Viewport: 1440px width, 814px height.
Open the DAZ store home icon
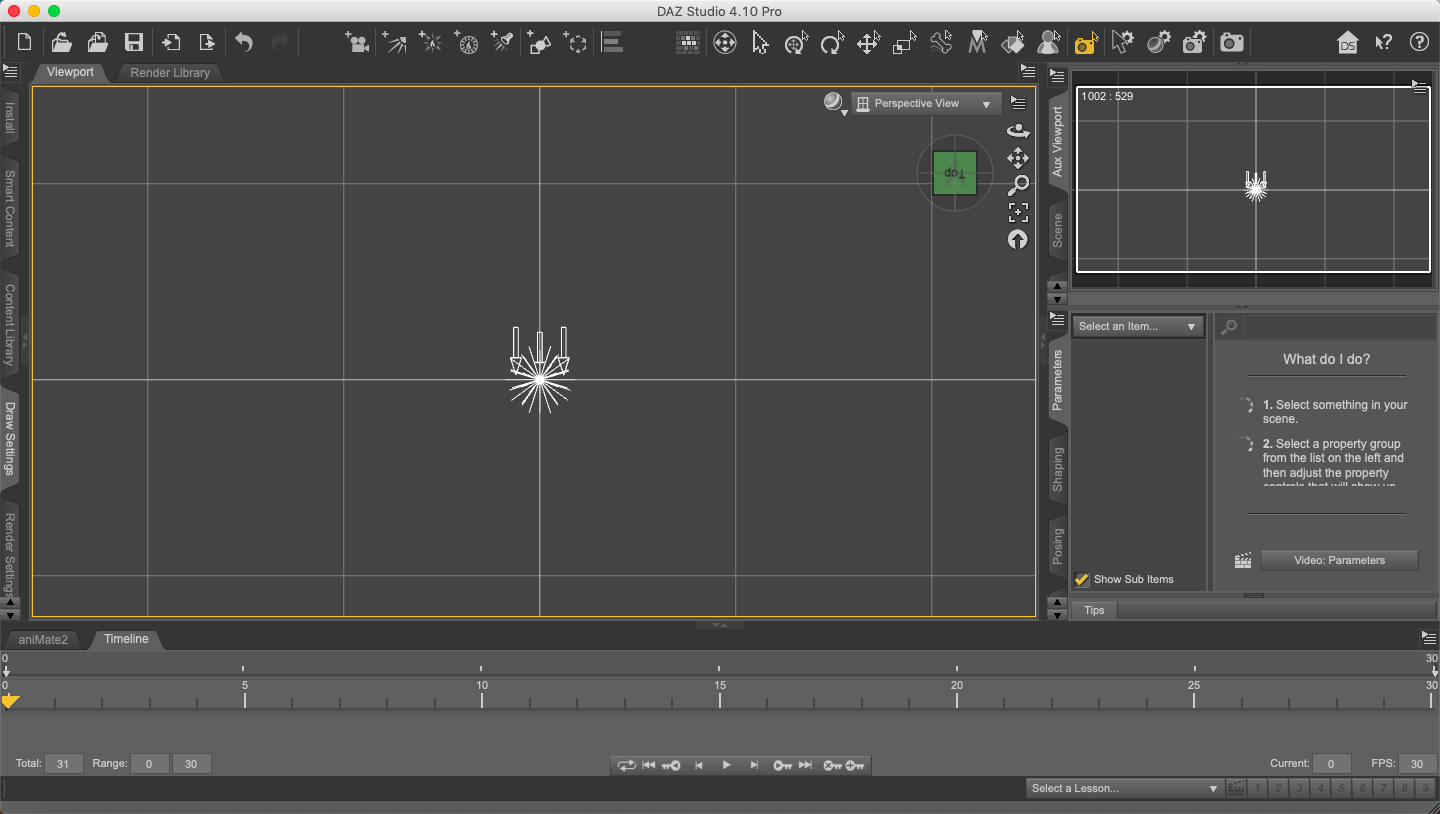tap(1347, 42)
